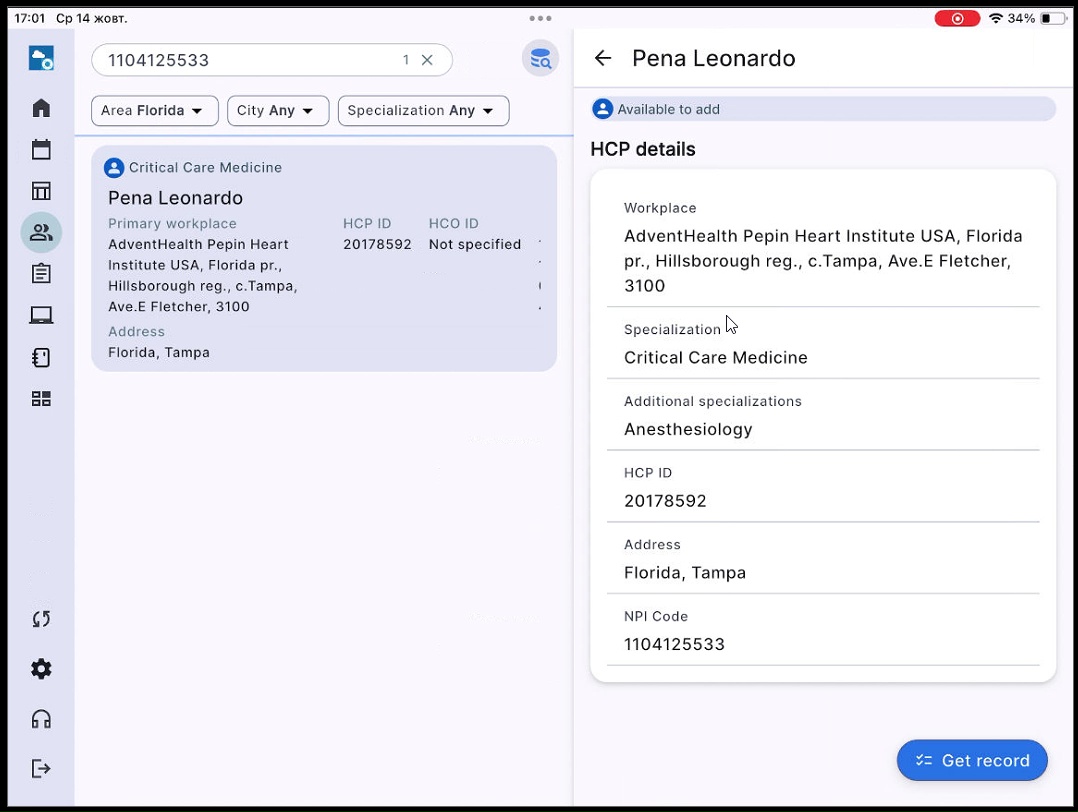
Task: Open the home icon in sidebar
Action: [41, 108]
